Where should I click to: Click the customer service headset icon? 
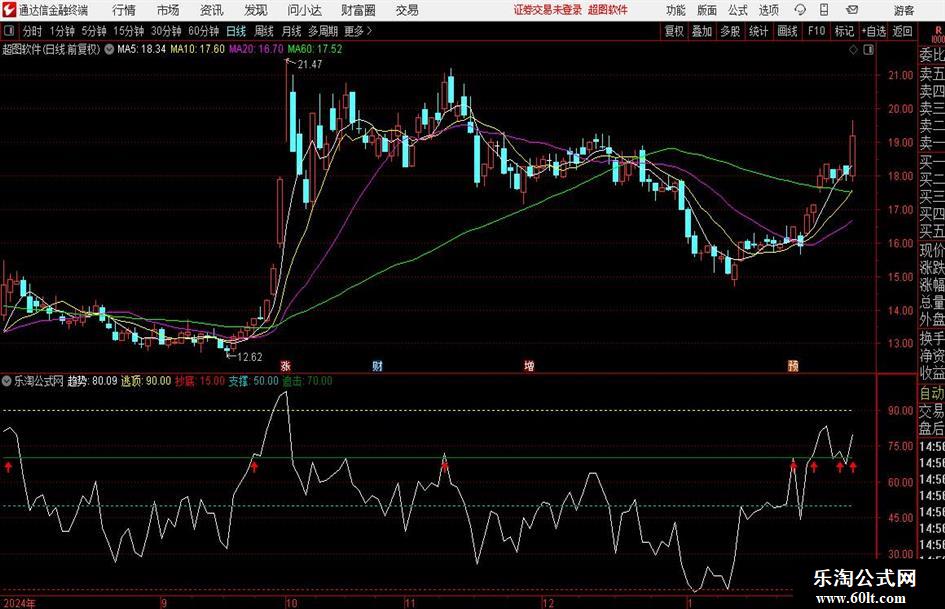pyautogui.click(x=800, y=10)
